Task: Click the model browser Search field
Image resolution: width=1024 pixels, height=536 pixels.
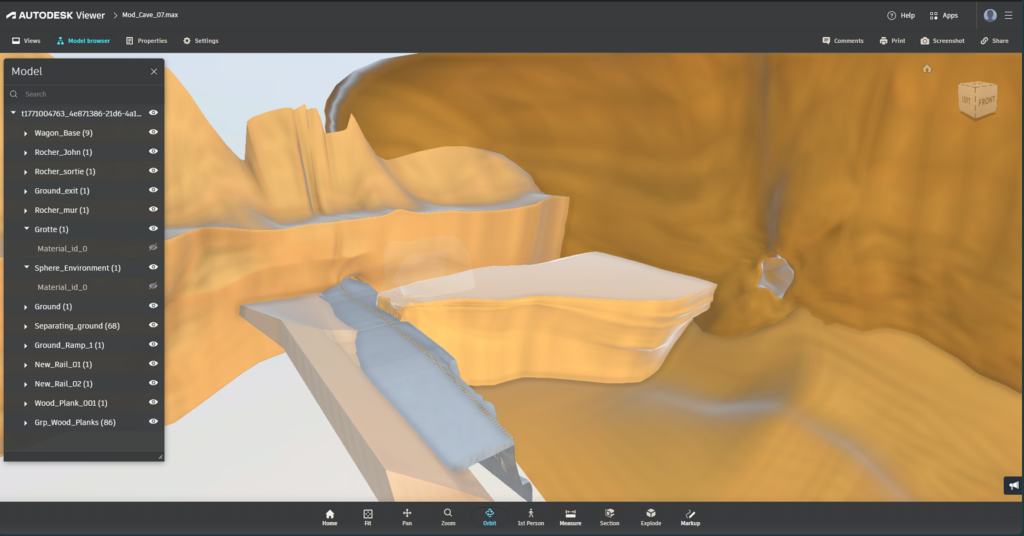Action: [85, 94]
